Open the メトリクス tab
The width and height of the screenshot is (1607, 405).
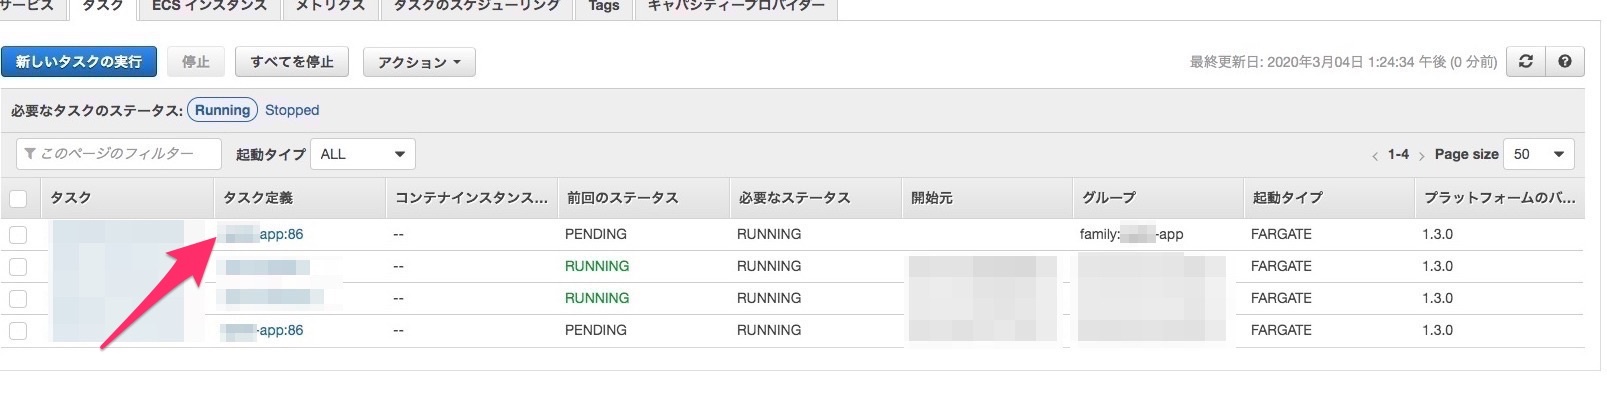328,6
